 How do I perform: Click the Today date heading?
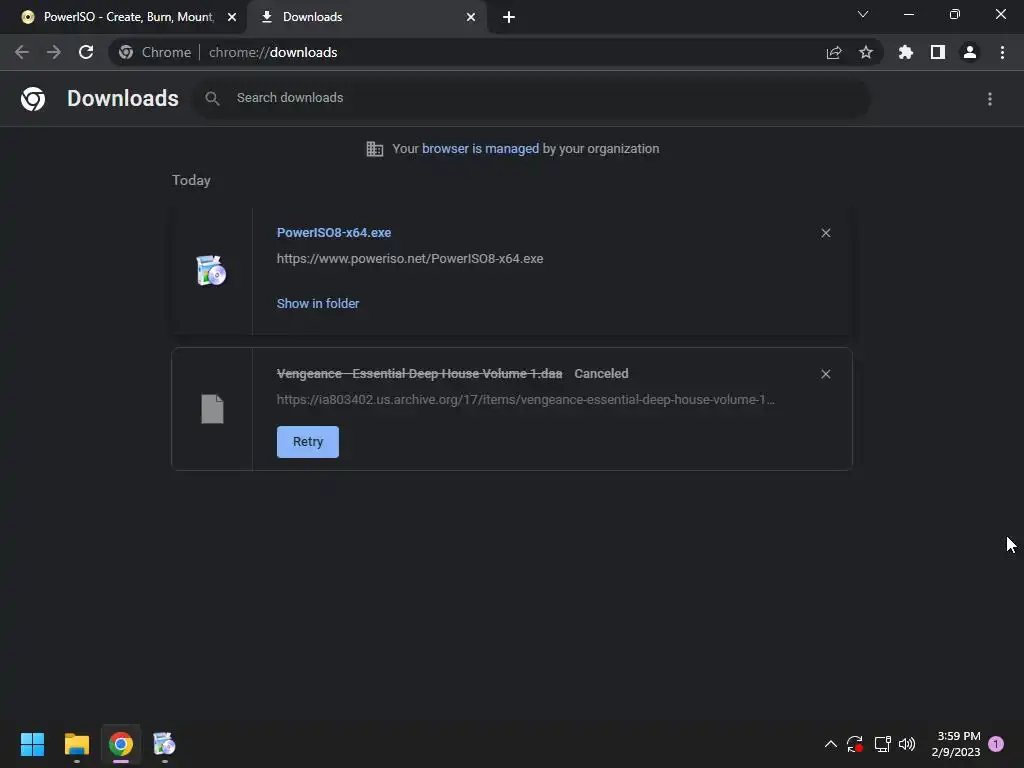point(191,180)
